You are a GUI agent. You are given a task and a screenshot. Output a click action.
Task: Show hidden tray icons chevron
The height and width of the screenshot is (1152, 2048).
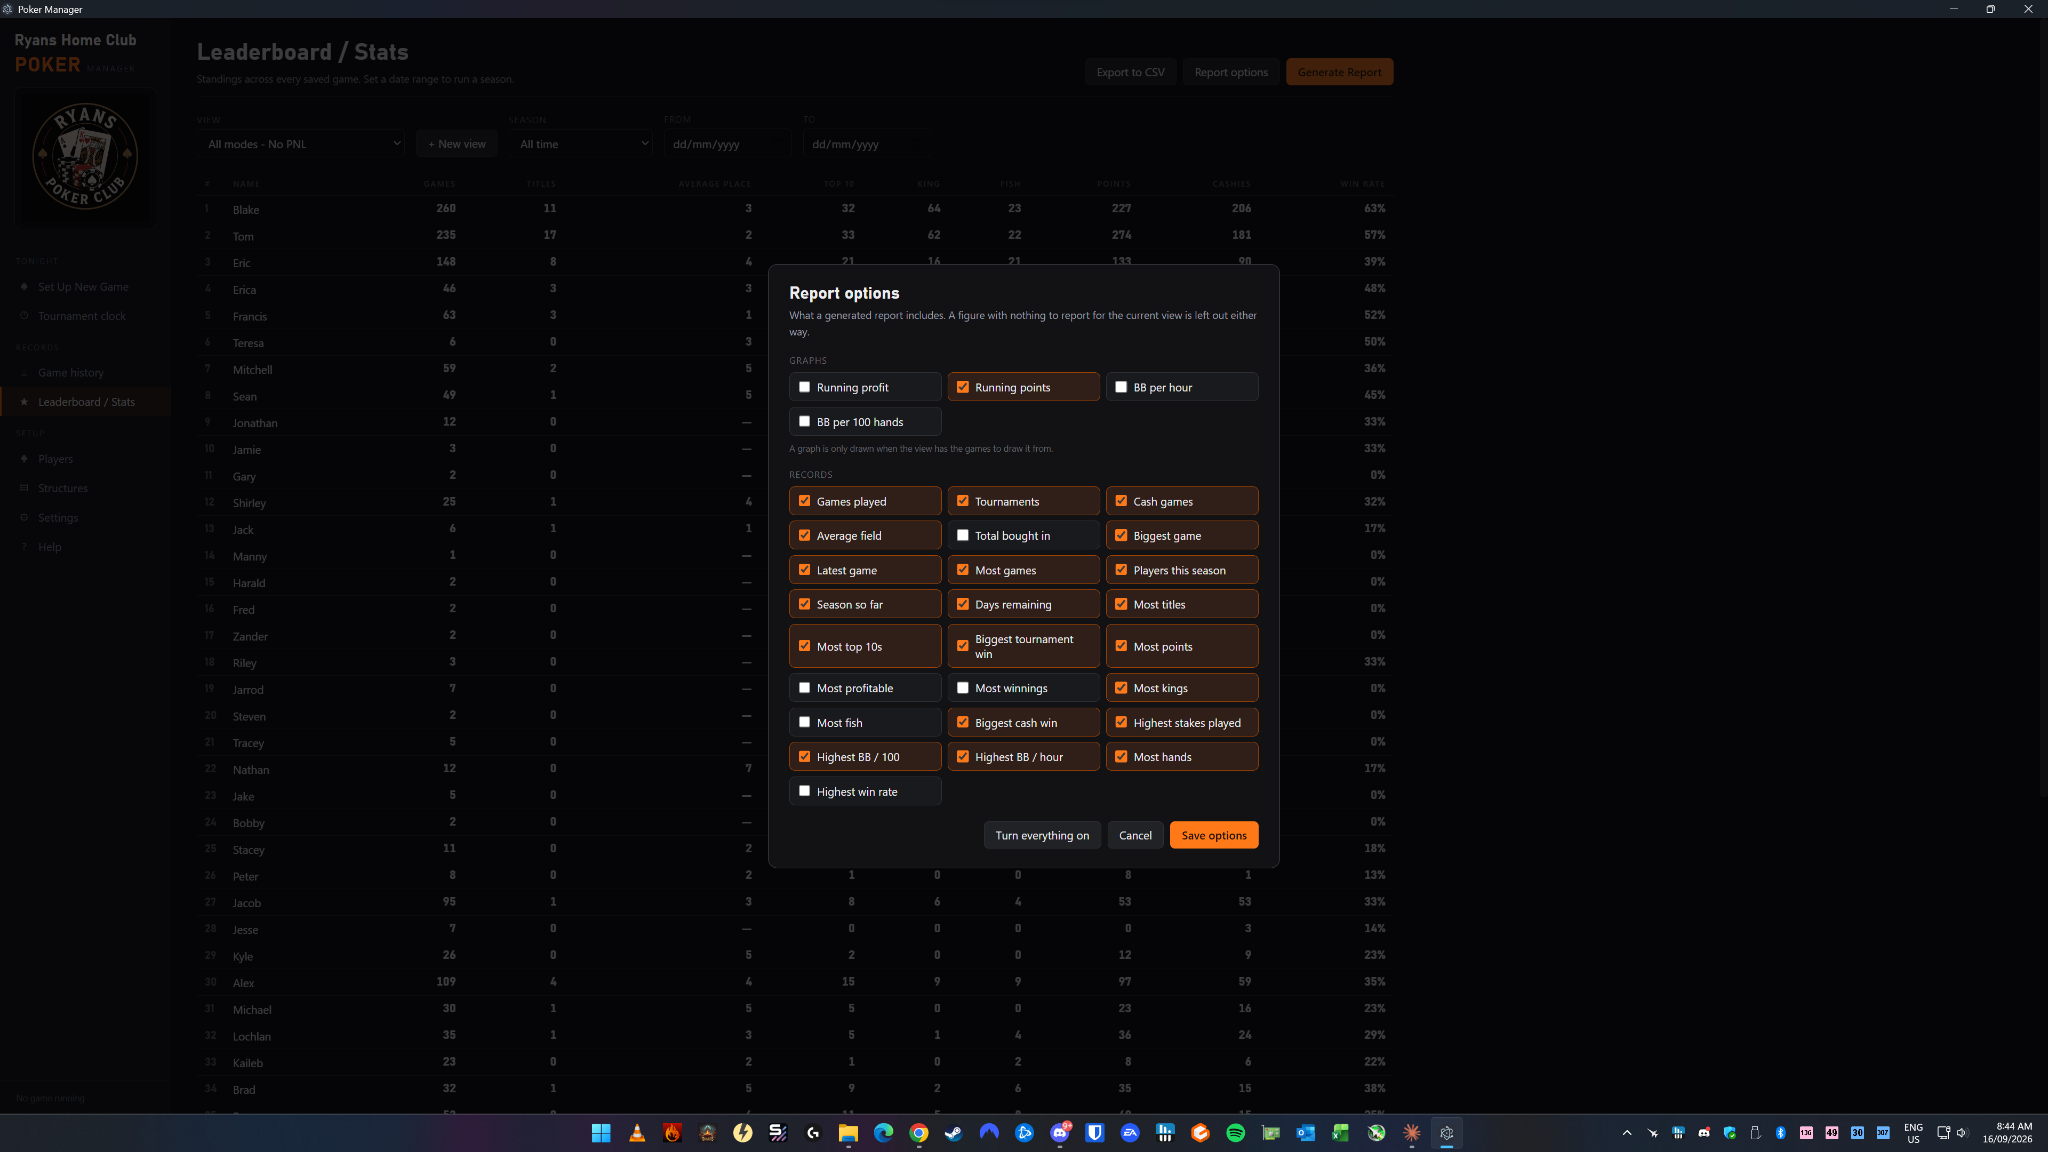click(x=1627, y=1133)
